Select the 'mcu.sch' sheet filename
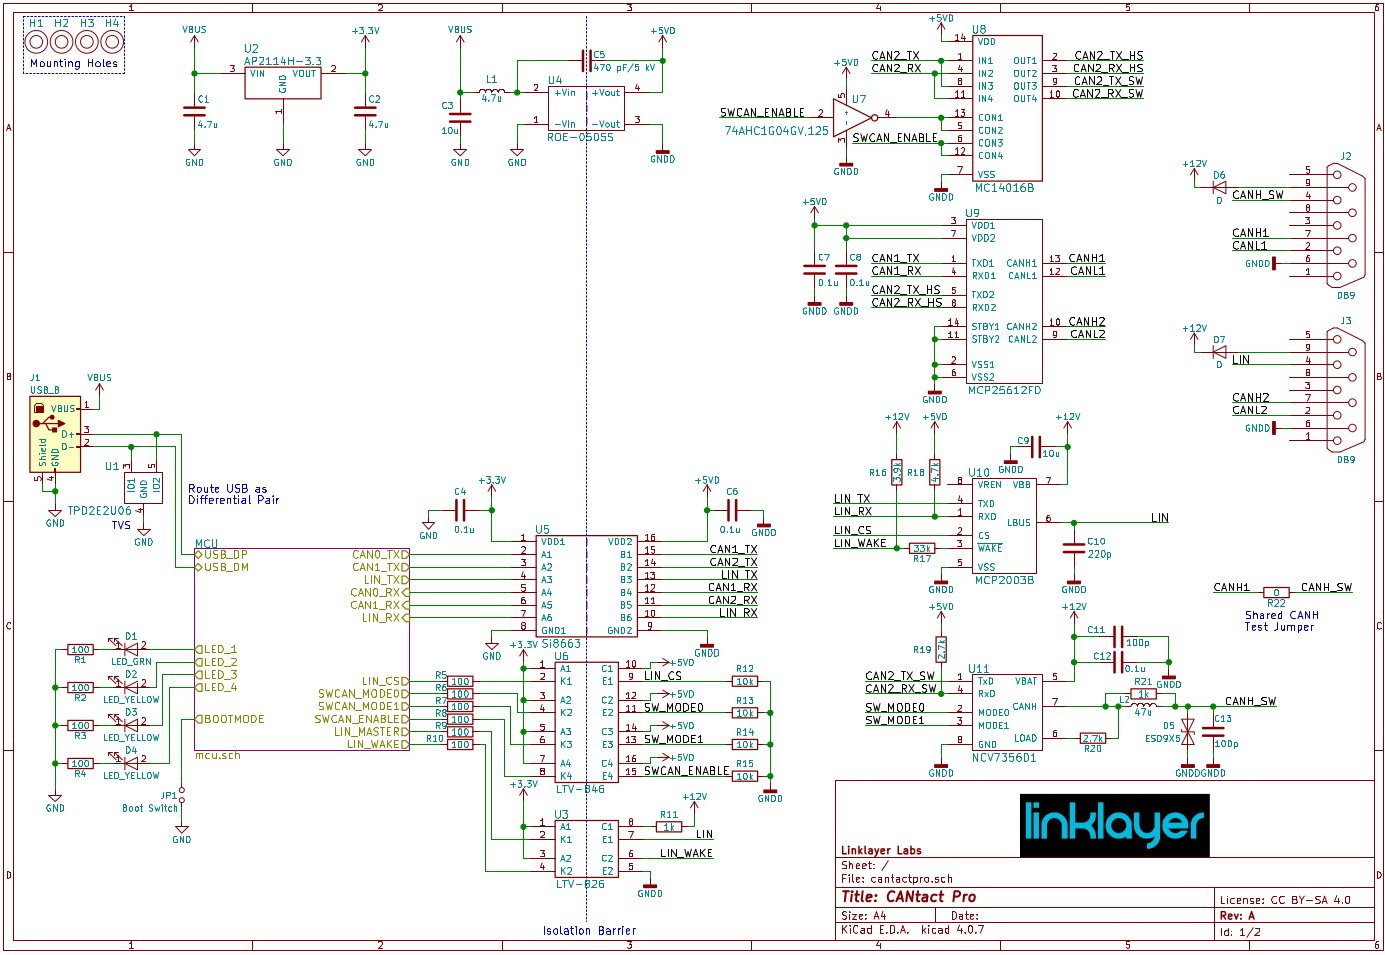The image size is (1385, 955). [x=217, y=756]
